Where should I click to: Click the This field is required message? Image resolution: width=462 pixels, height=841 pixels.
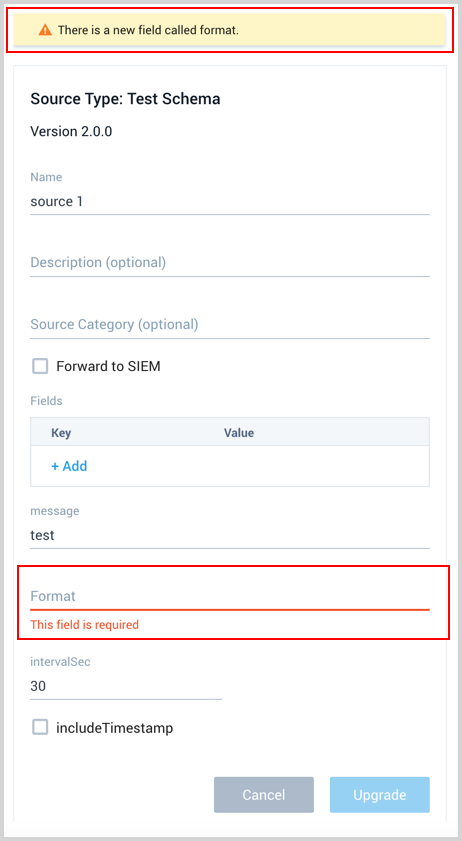(x=85, y=624)
